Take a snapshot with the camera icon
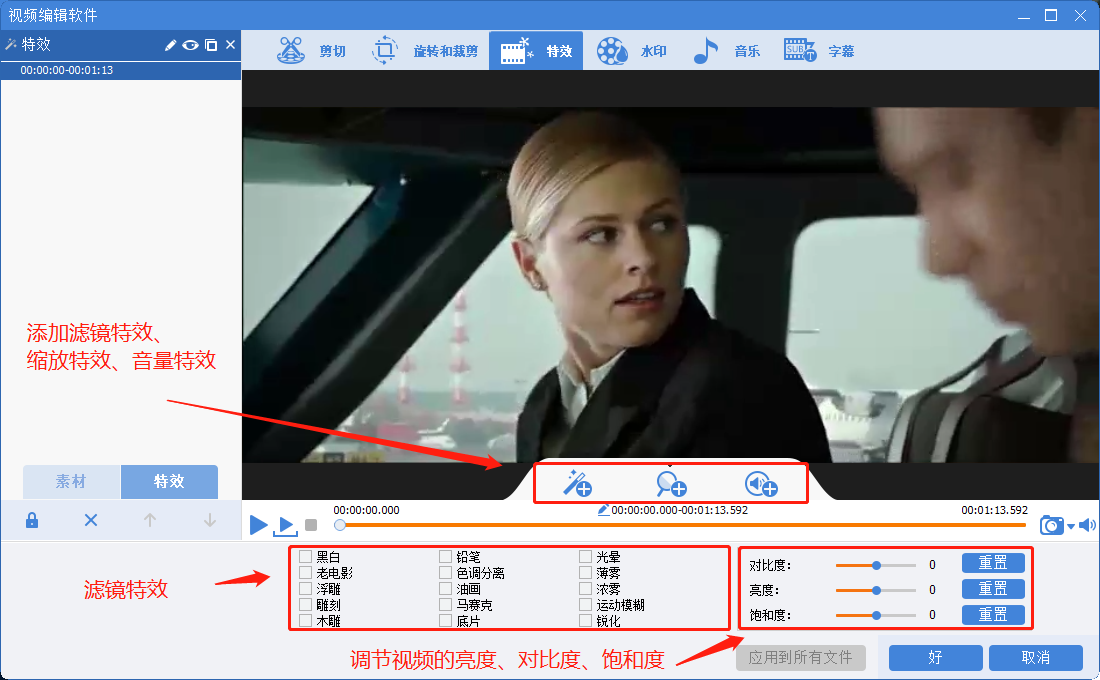Image resolution: width=1100 pixels, height=680 pixels. [x=1052, y=524]
